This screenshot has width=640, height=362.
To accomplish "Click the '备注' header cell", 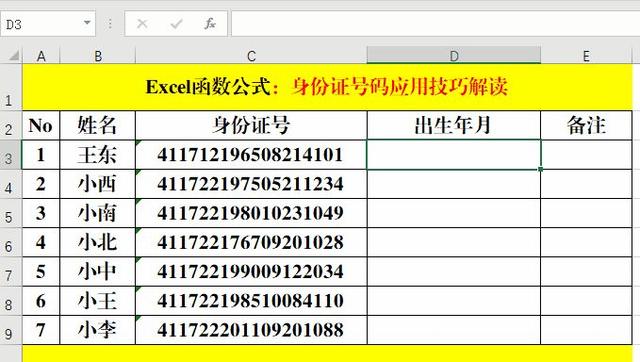I will (586, 125).
